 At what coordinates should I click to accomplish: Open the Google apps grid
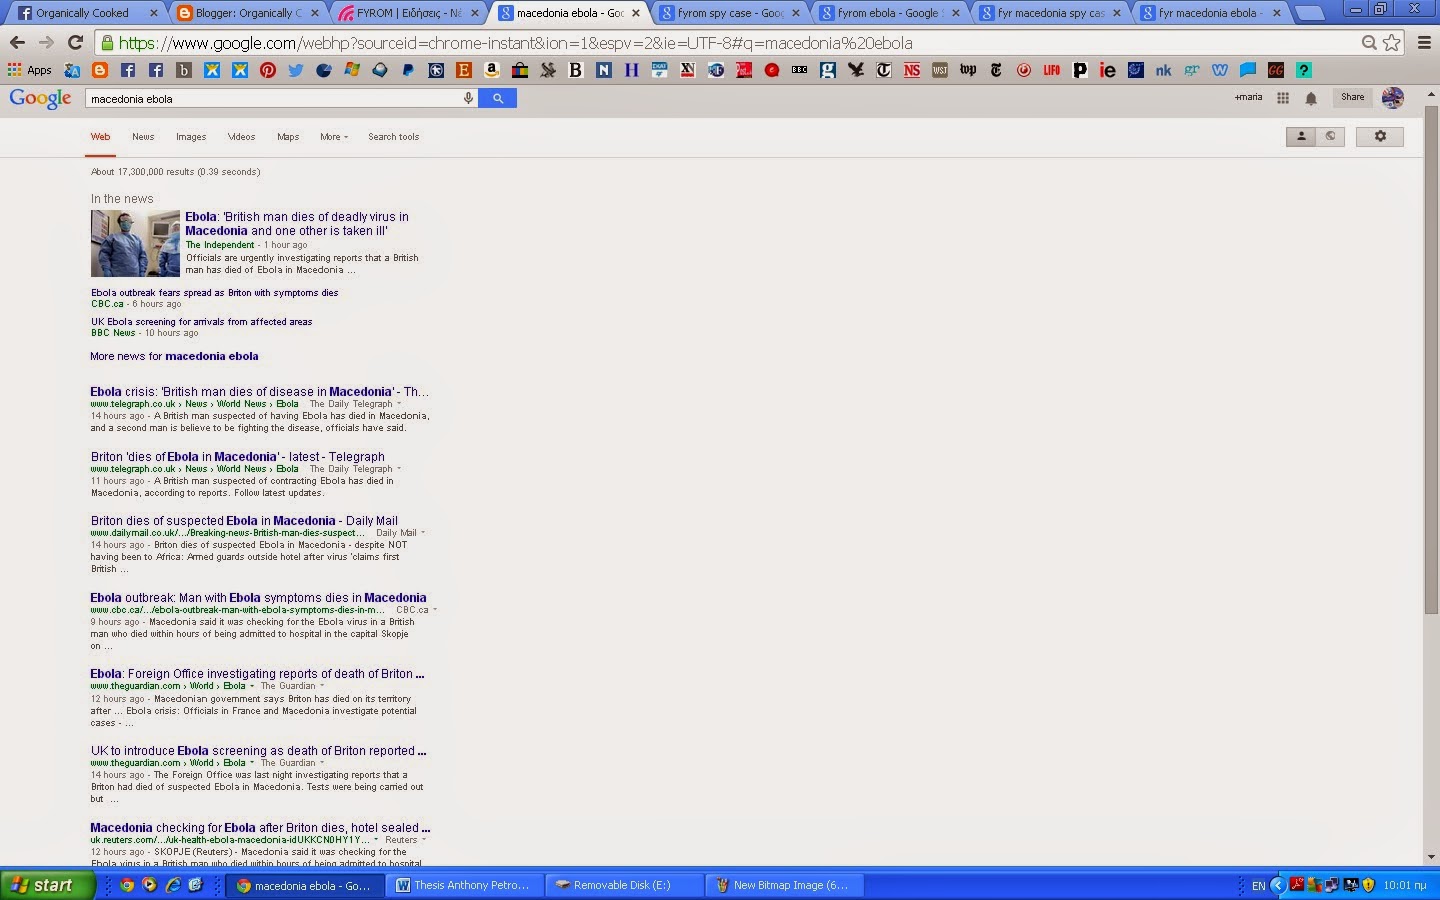[x=1283, y=98]
